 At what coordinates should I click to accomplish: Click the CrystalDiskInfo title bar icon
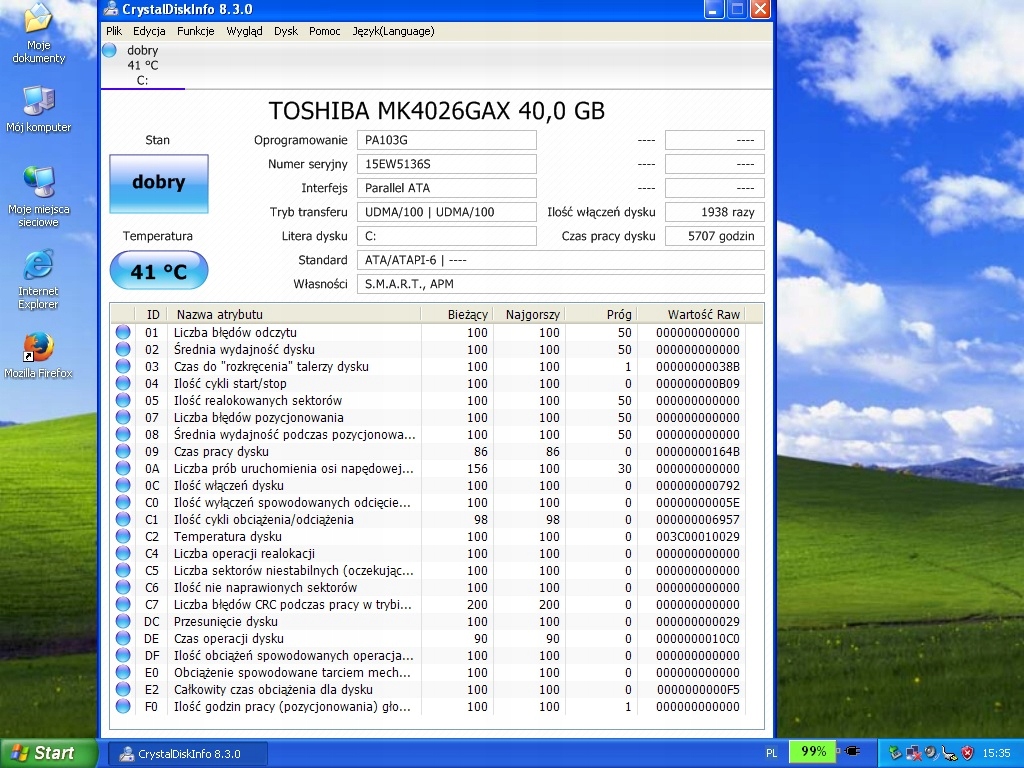pyautogui.click(x=111, y=9)
